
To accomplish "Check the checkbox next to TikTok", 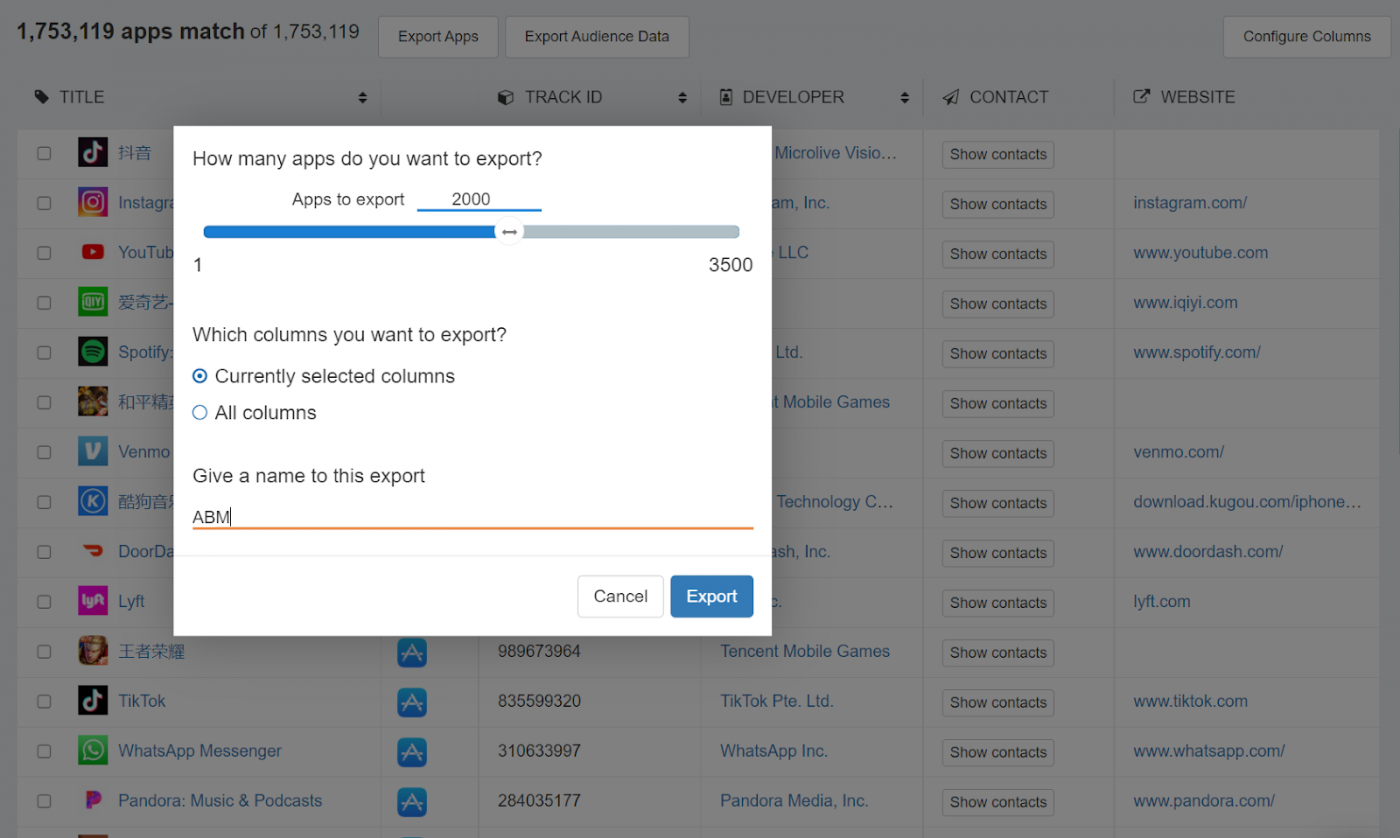I will 43,701.
